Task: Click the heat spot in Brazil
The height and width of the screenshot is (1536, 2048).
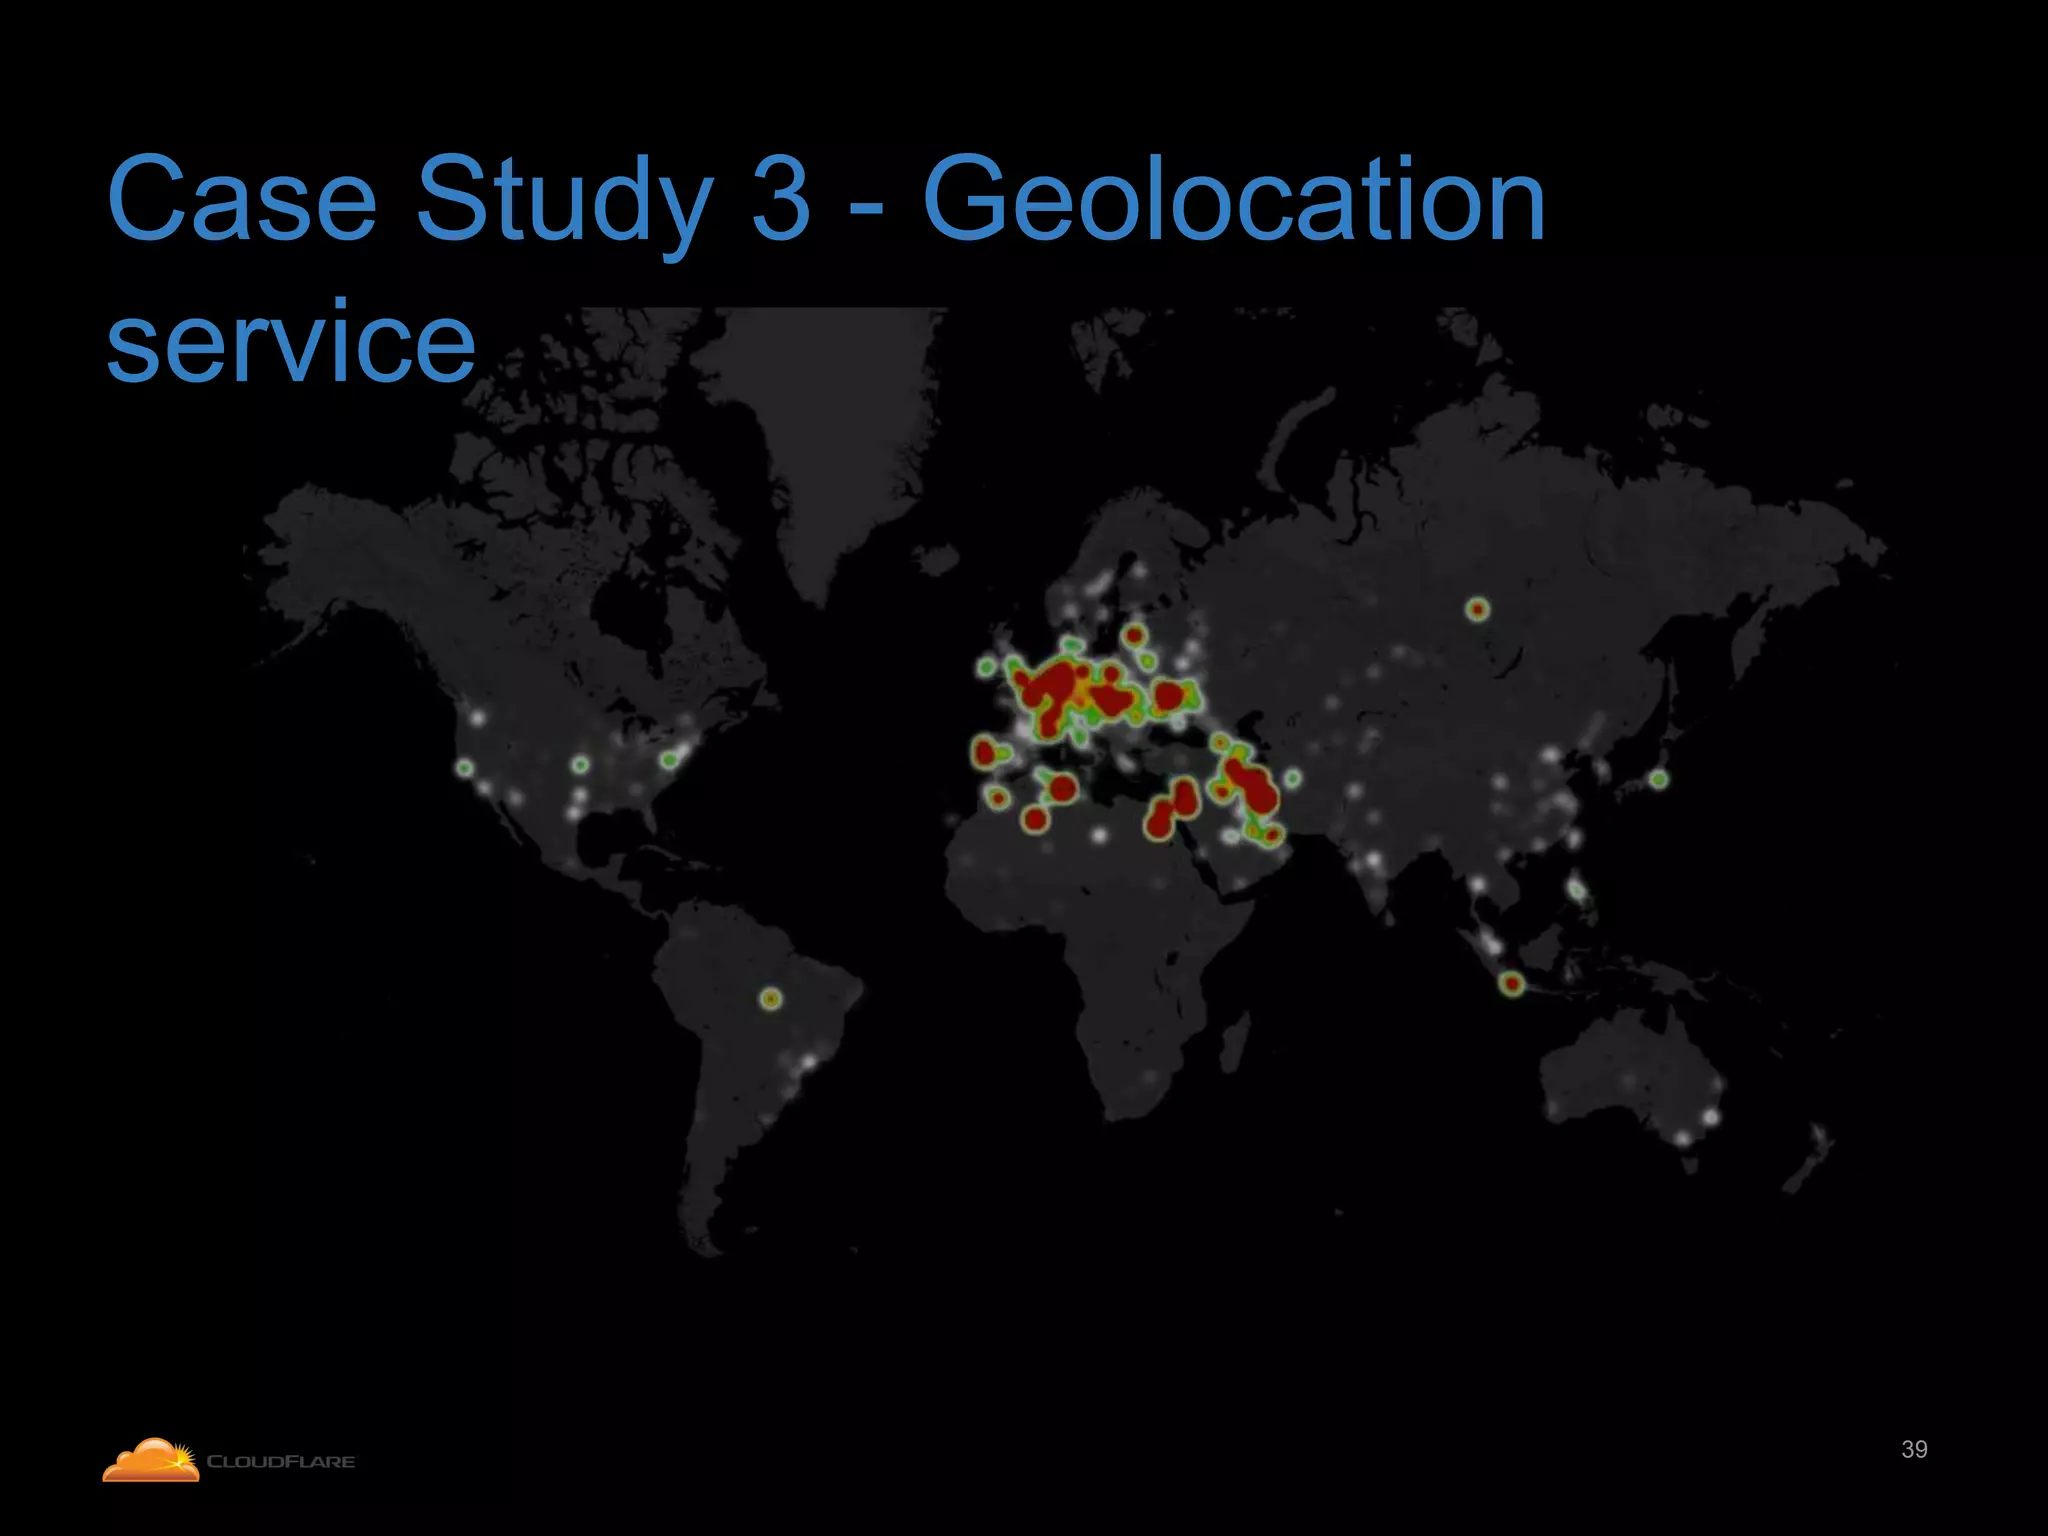Action: coord(770,998)
